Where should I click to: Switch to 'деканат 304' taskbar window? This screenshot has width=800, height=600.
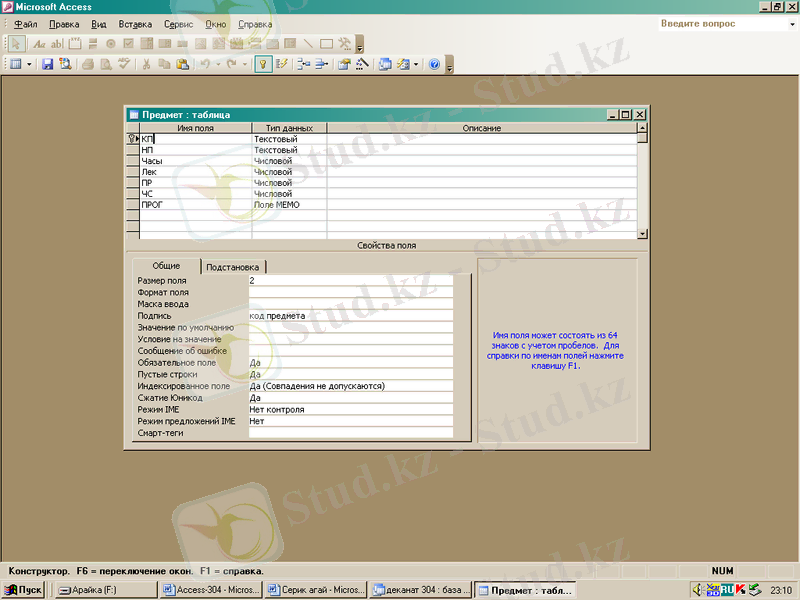pos(420,590)
